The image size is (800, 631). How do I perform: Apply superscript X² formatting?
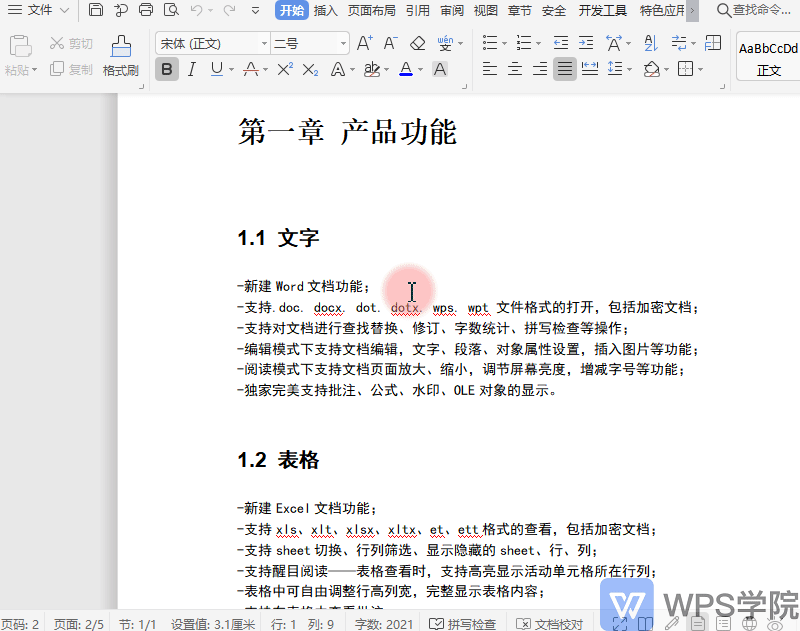pos(285,69)
